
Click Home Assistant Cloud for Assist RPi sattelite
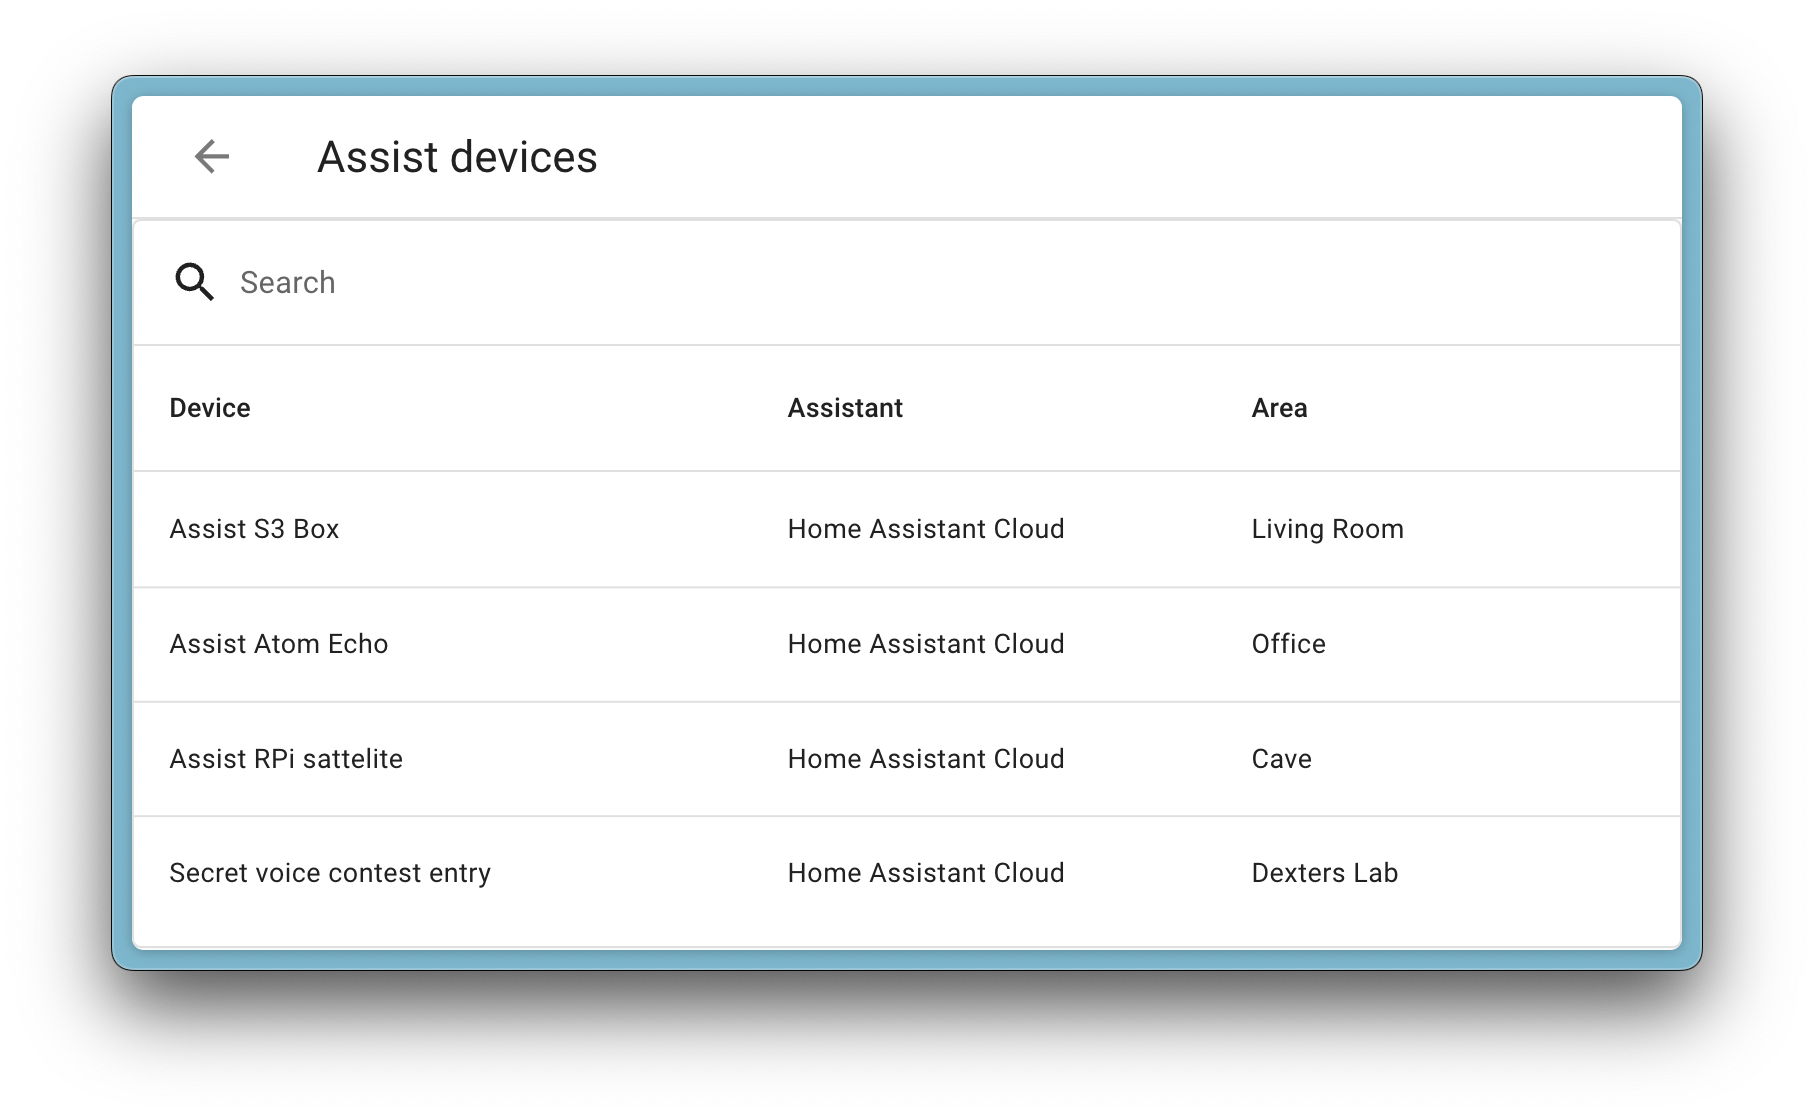point(926,758)
